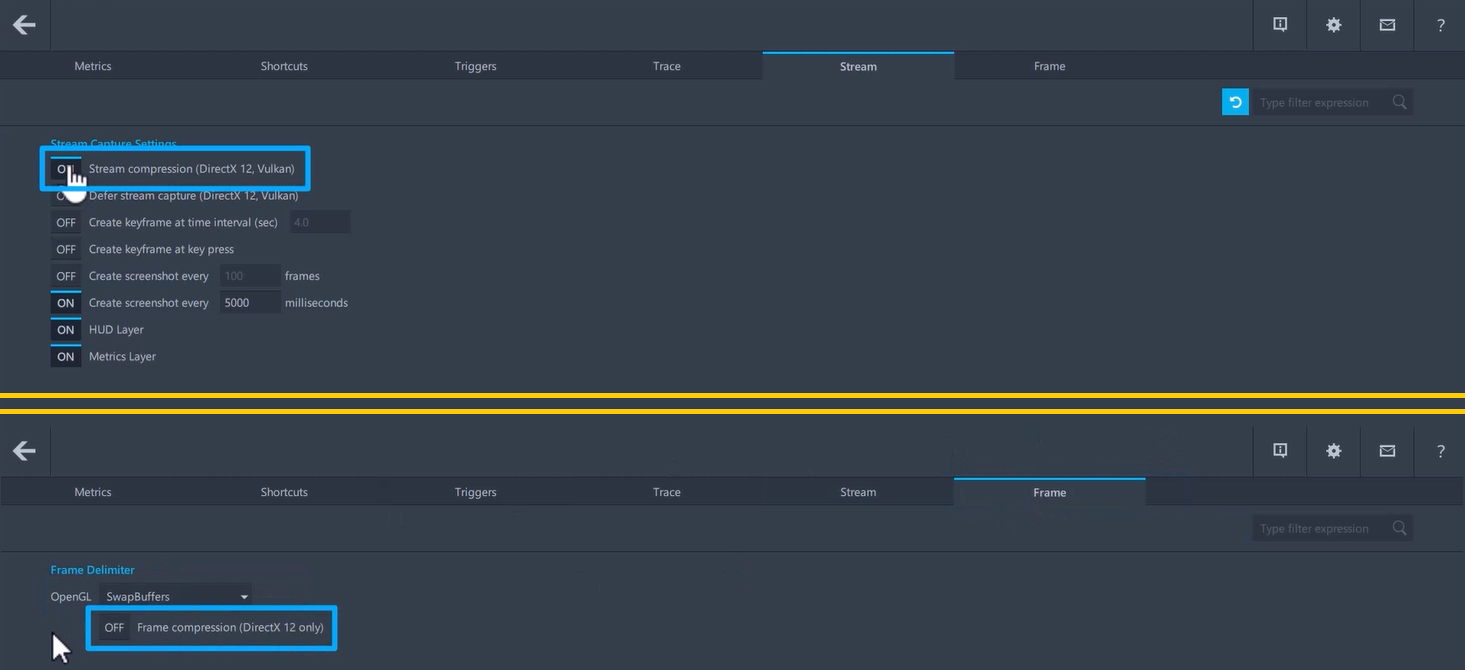This screenshot has height=670, width=1465.
Task: Click the back arrow at top left
Action: coord(24,24)
